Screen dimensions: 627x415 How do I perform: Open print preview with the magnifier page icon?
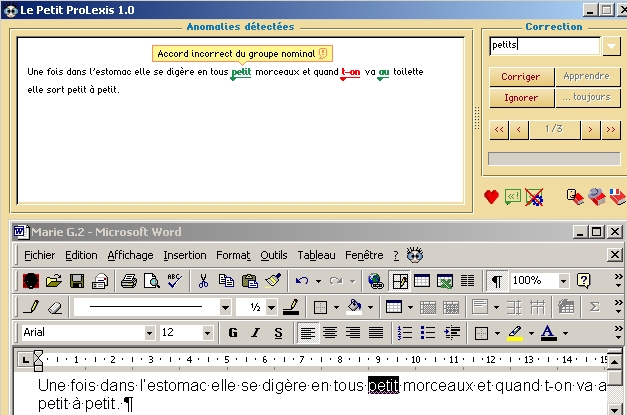coord(152,281)
